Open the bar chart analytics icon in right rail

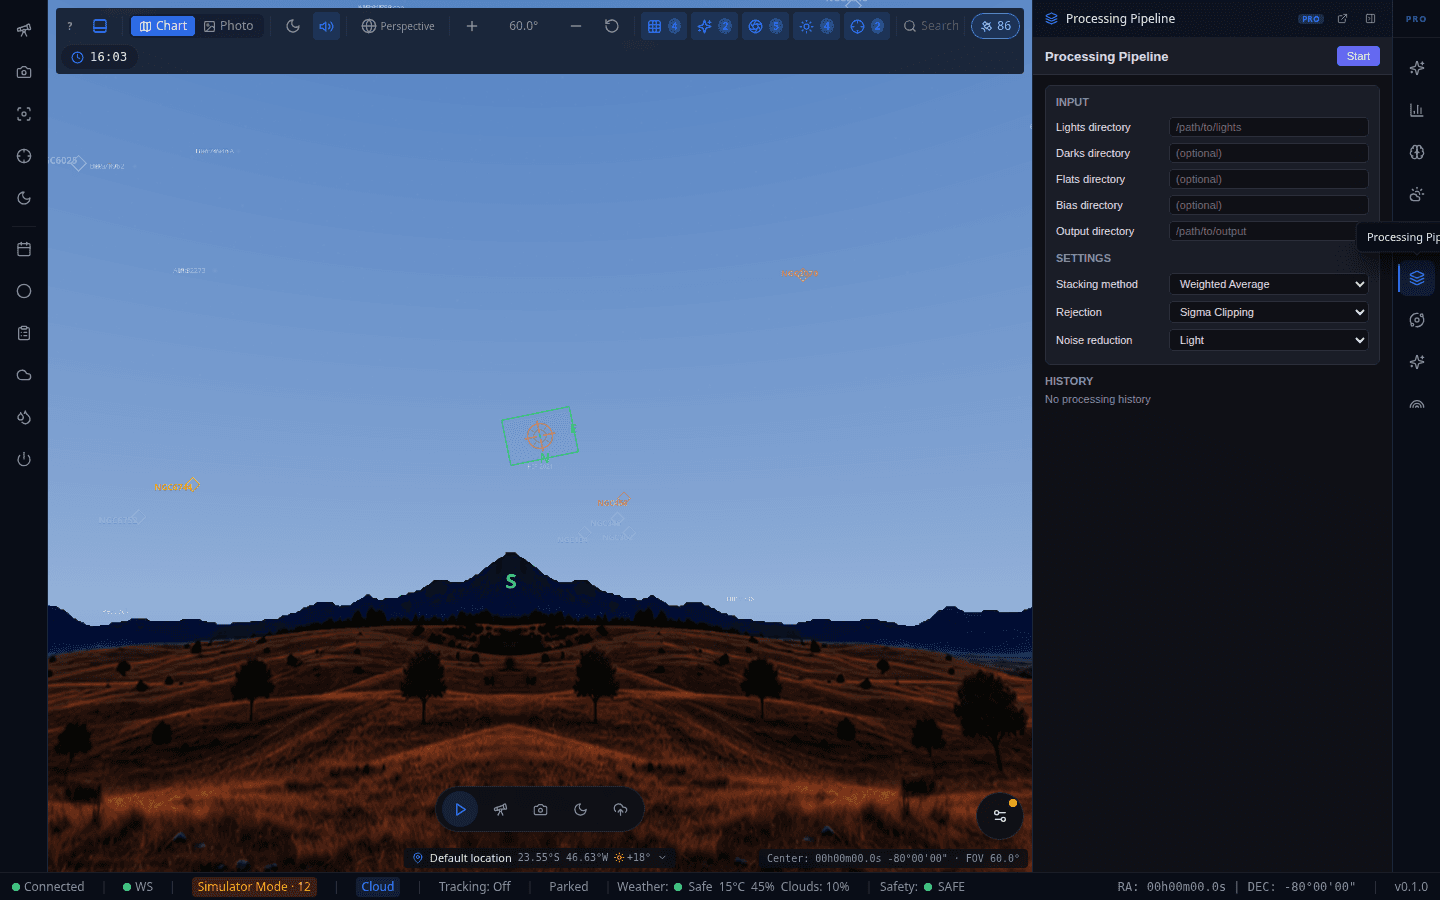click(1416, 110)
